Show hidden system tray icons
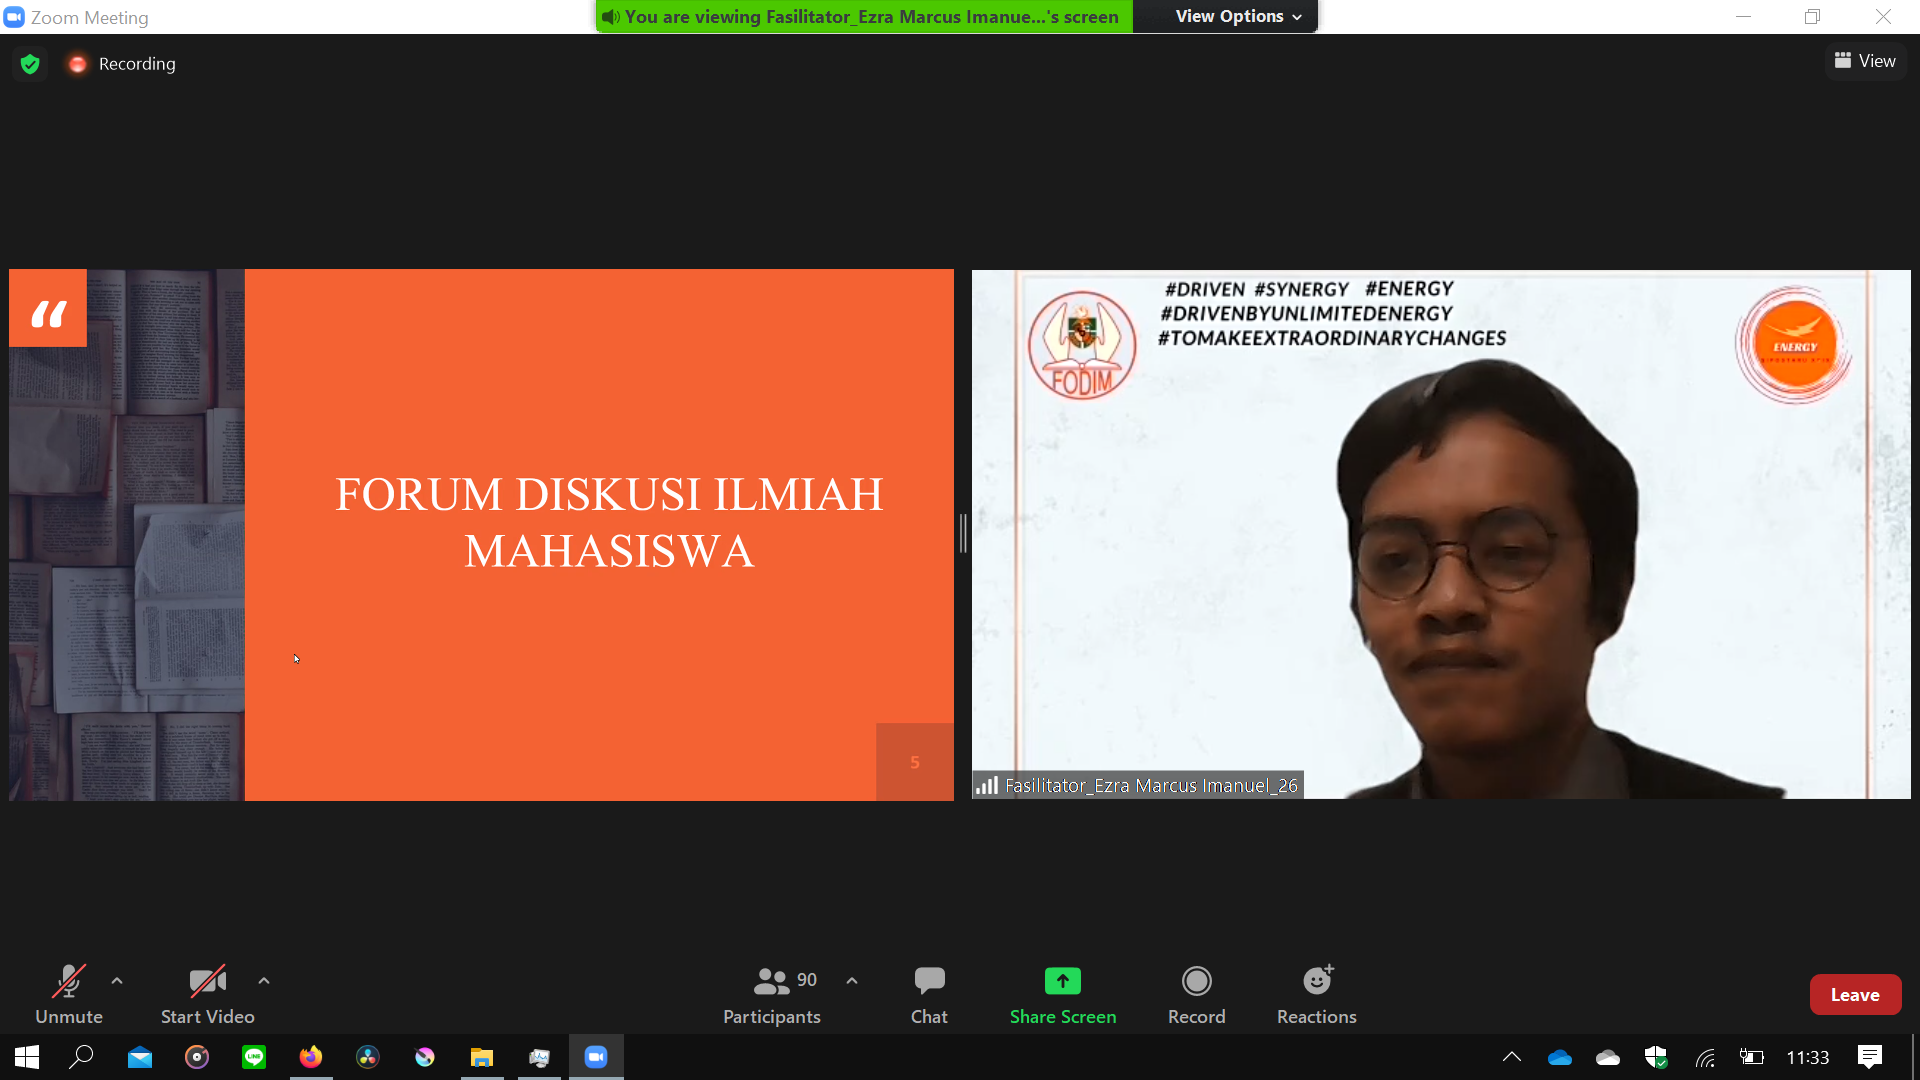This screenshot has height=1080, width=1920. click(x=1512, y=1057)
